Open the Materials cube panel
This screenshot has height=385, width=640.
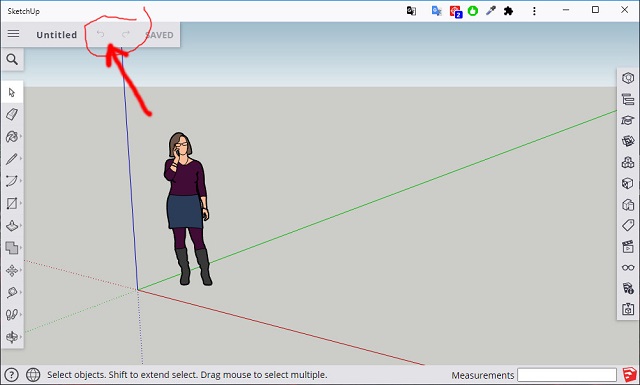pos(628,183)
